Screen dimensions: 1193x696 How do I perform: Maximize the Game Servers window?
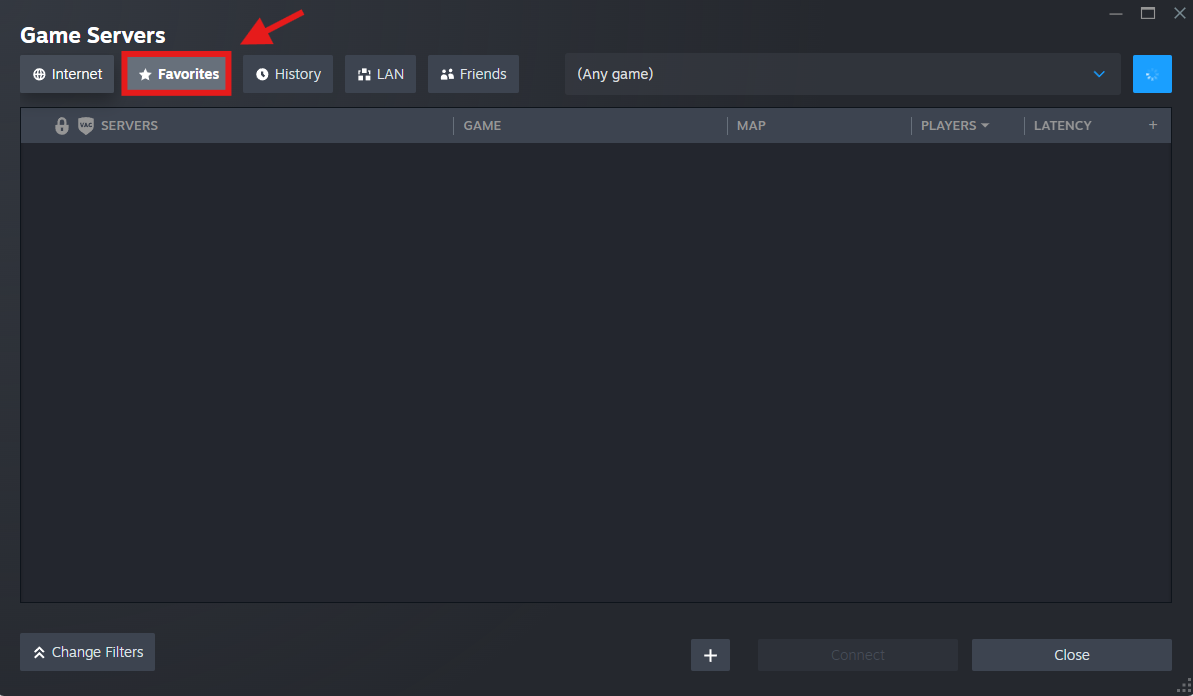click(1147, 13)
